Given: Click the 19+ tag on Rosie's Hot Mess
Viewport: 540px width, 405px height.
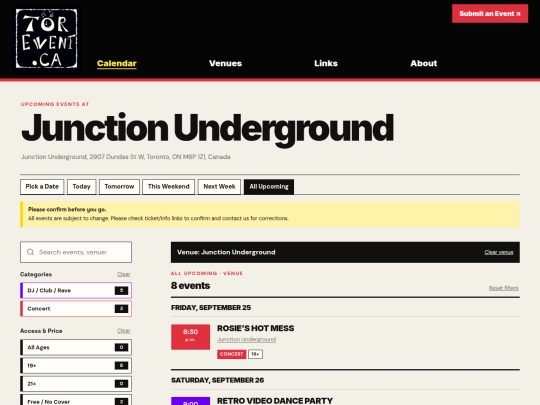Looking at the screenshot, I should 255,354.
